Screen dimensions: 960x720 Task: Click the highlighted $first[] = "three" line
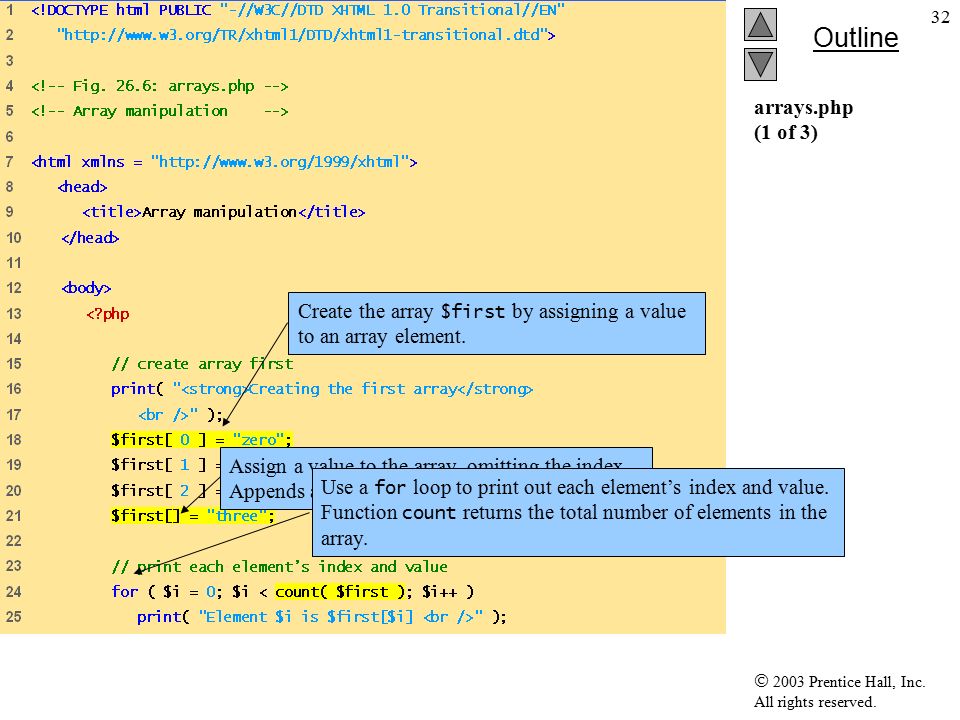point(193,516)
